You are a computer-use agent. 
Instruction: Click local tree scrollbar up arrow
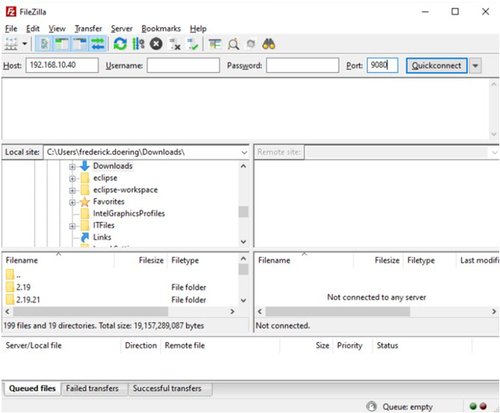point(244,166)
